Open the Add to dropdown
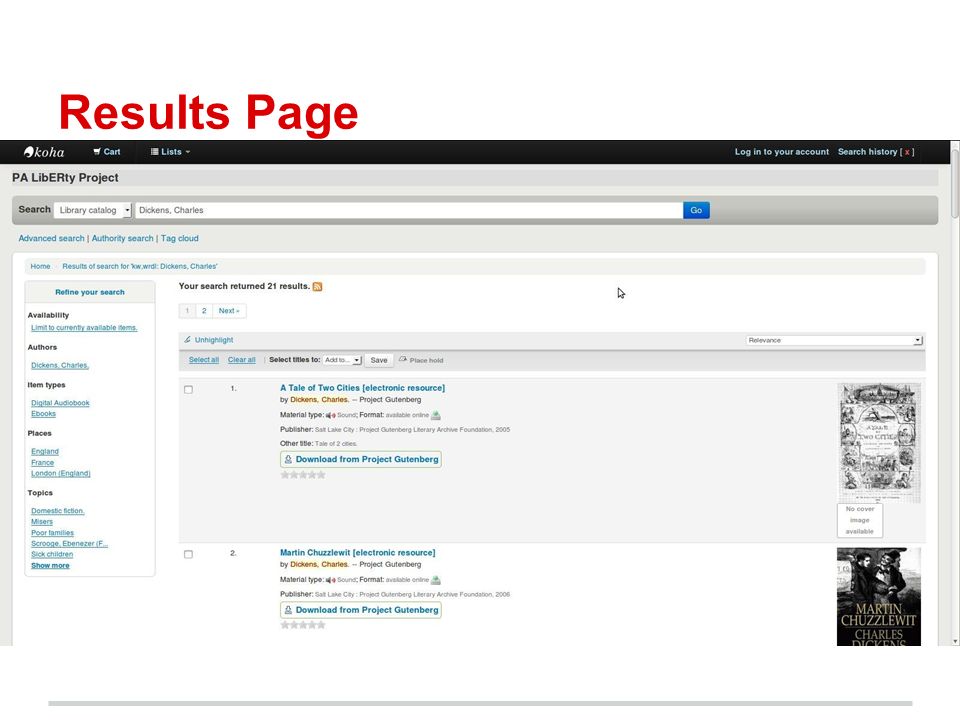This screenshot has height=720, width=960. [x=342, y=360]
